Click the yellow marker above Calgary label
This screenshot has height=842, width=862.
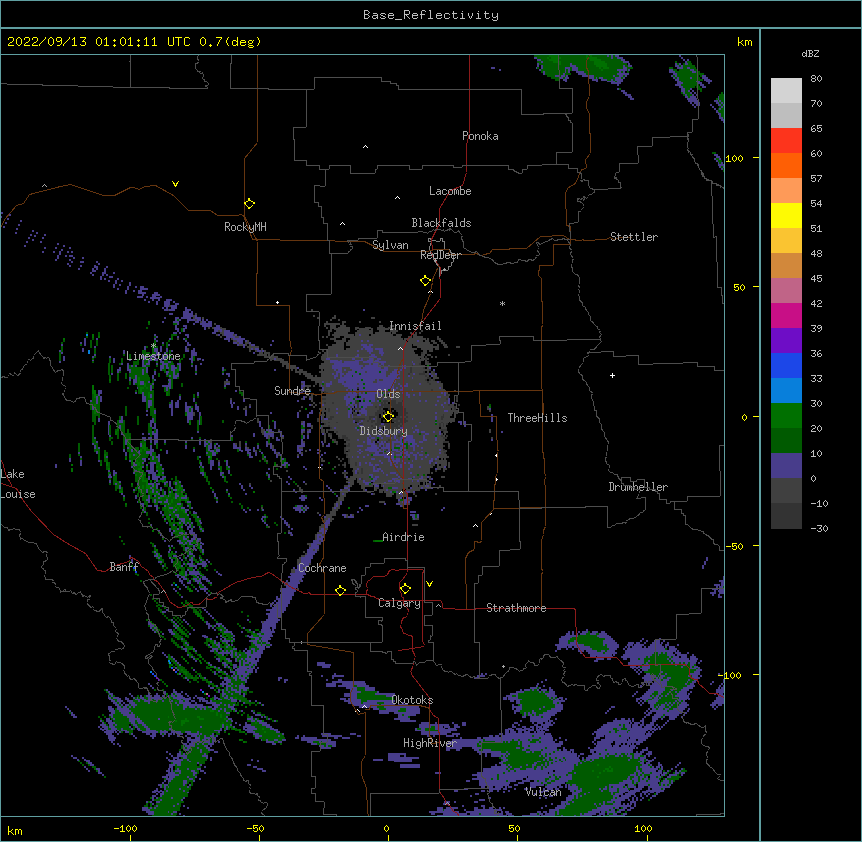coord(405,589)
